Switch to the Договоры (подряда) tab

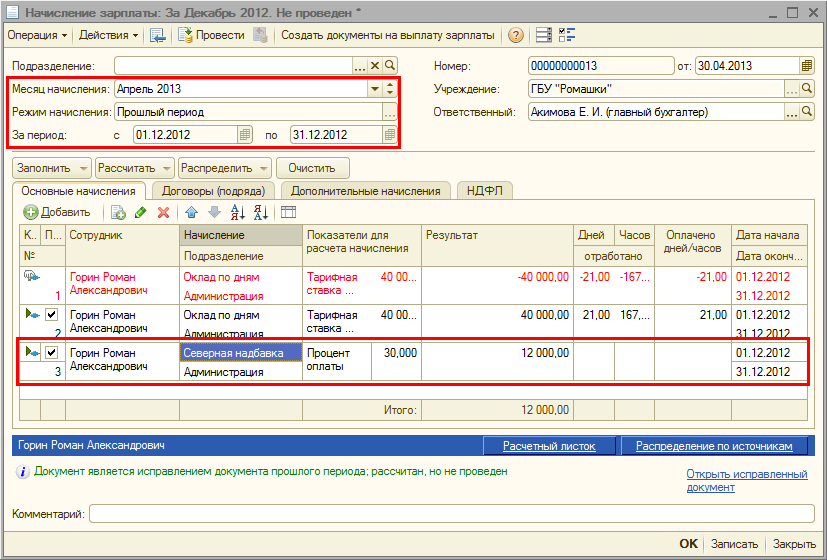[x=213, y=191]
